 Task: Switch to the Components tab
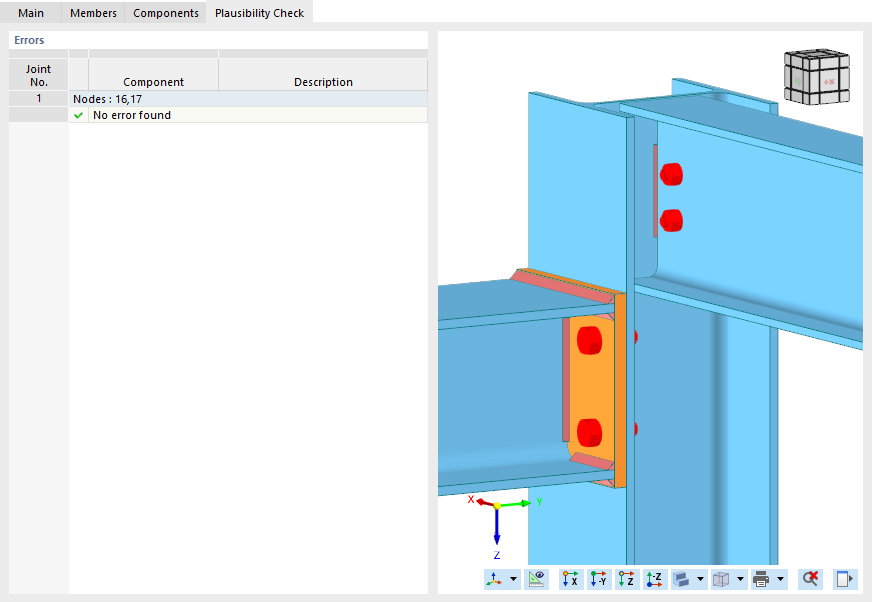click(x=165, y=13)
